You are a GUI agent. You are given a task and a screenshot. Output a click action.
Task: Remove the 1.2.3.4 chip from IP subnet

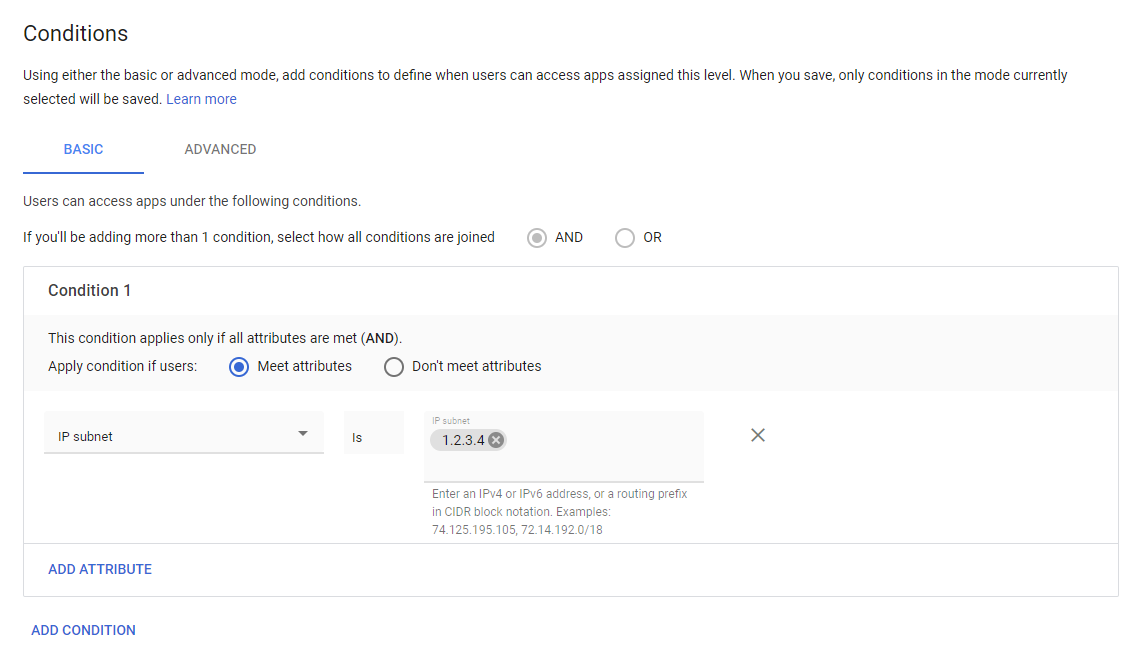pos(496,440)
